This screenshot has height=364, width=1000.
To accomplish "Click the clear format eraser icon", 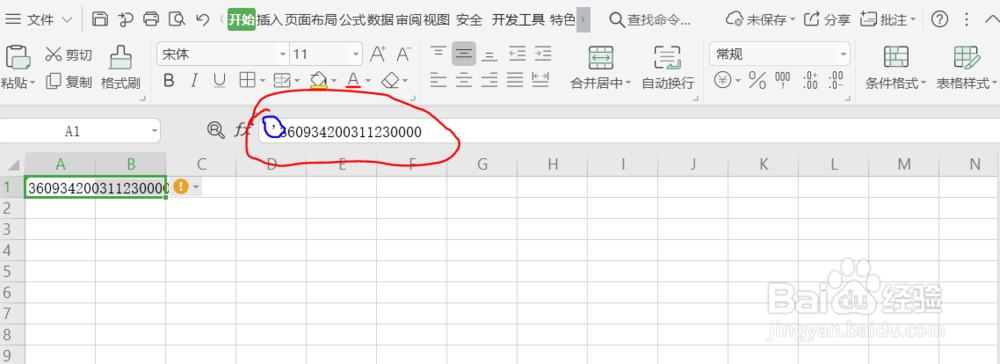I will coord(390,80).
